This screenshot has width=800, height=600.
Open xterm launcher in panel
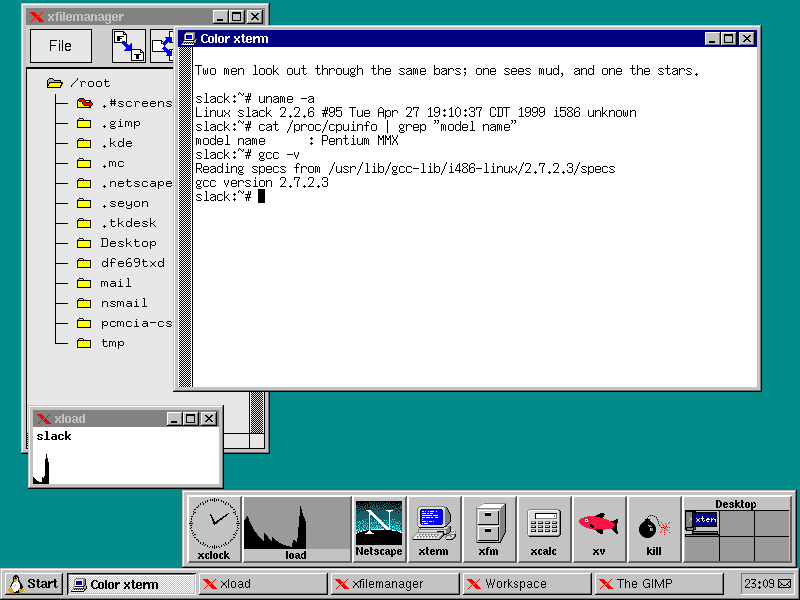(x=434, y=528)
